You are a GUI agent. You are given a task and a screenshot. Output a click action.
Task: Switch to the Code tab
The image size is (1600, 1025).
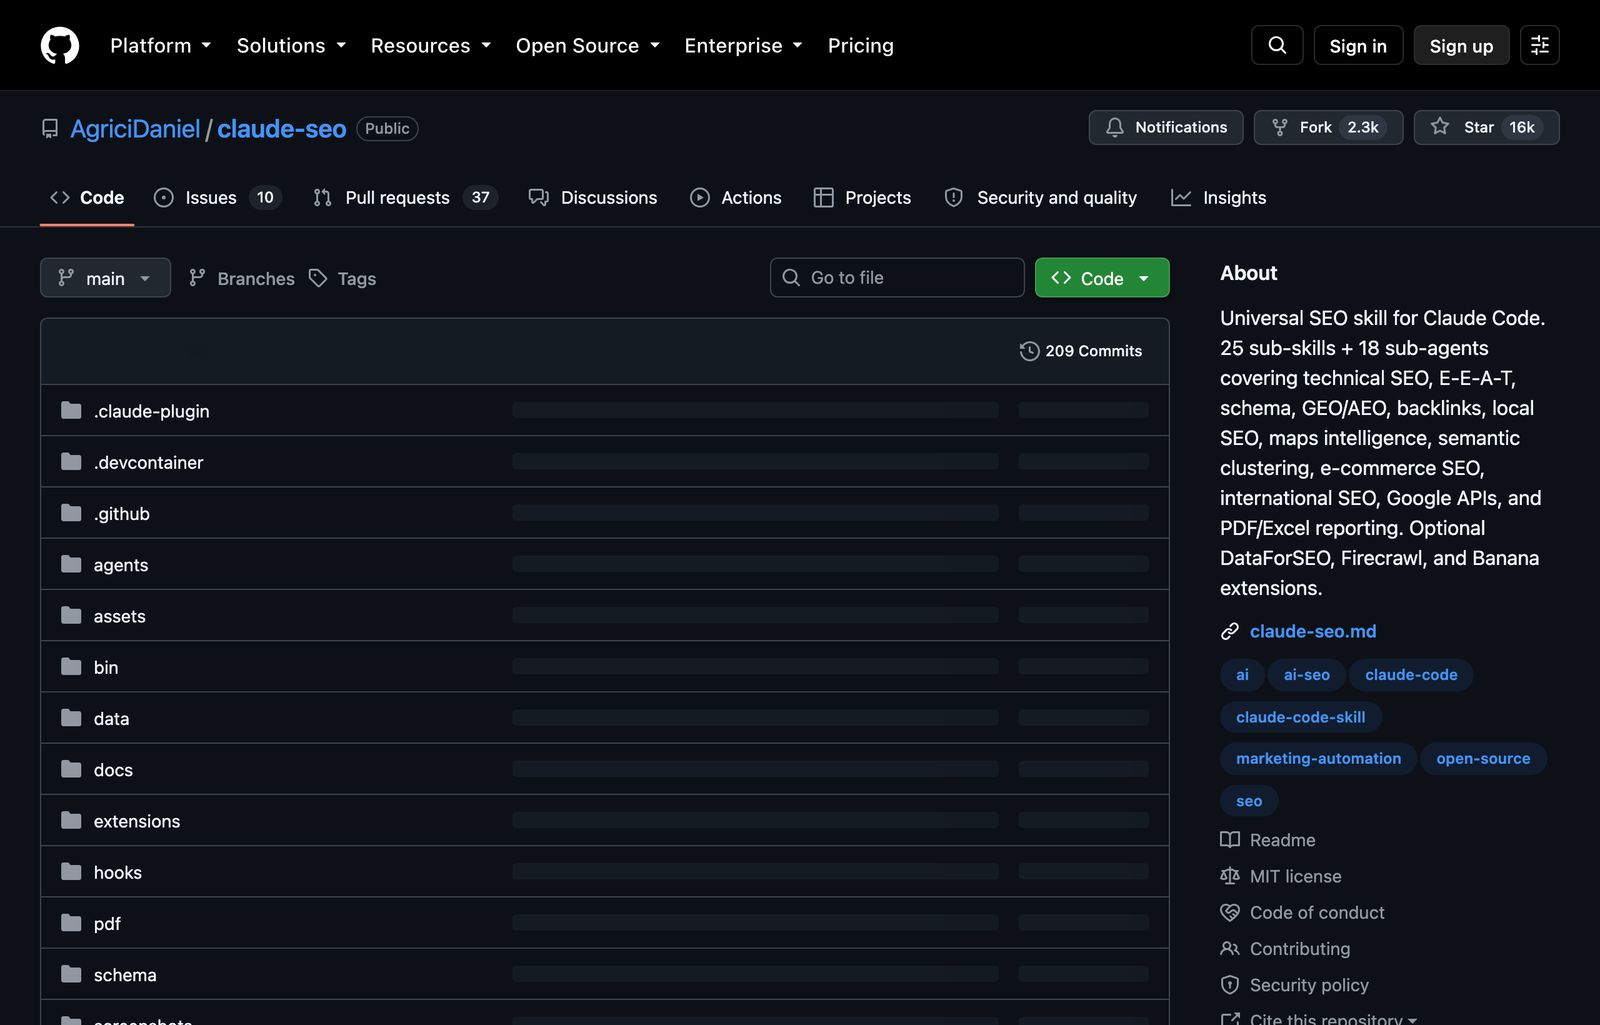click(87, 198)
